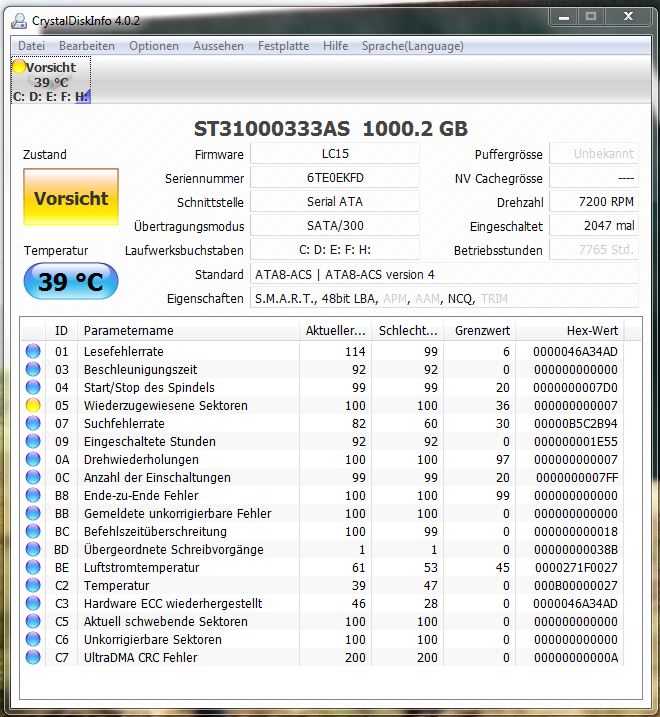Sort by the Aktueller column header

click(x=335, y=331)
